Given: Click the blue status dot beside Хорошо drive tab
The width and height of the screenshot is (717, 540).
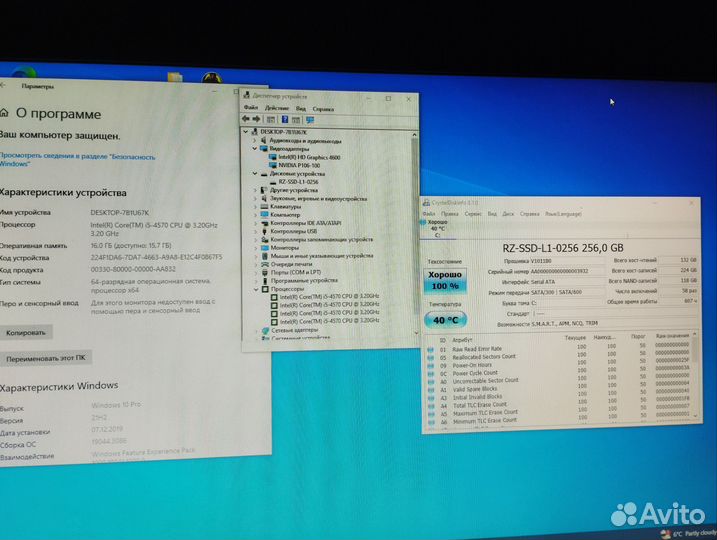Looking at the screenshot, I should (x=423, y=222).
